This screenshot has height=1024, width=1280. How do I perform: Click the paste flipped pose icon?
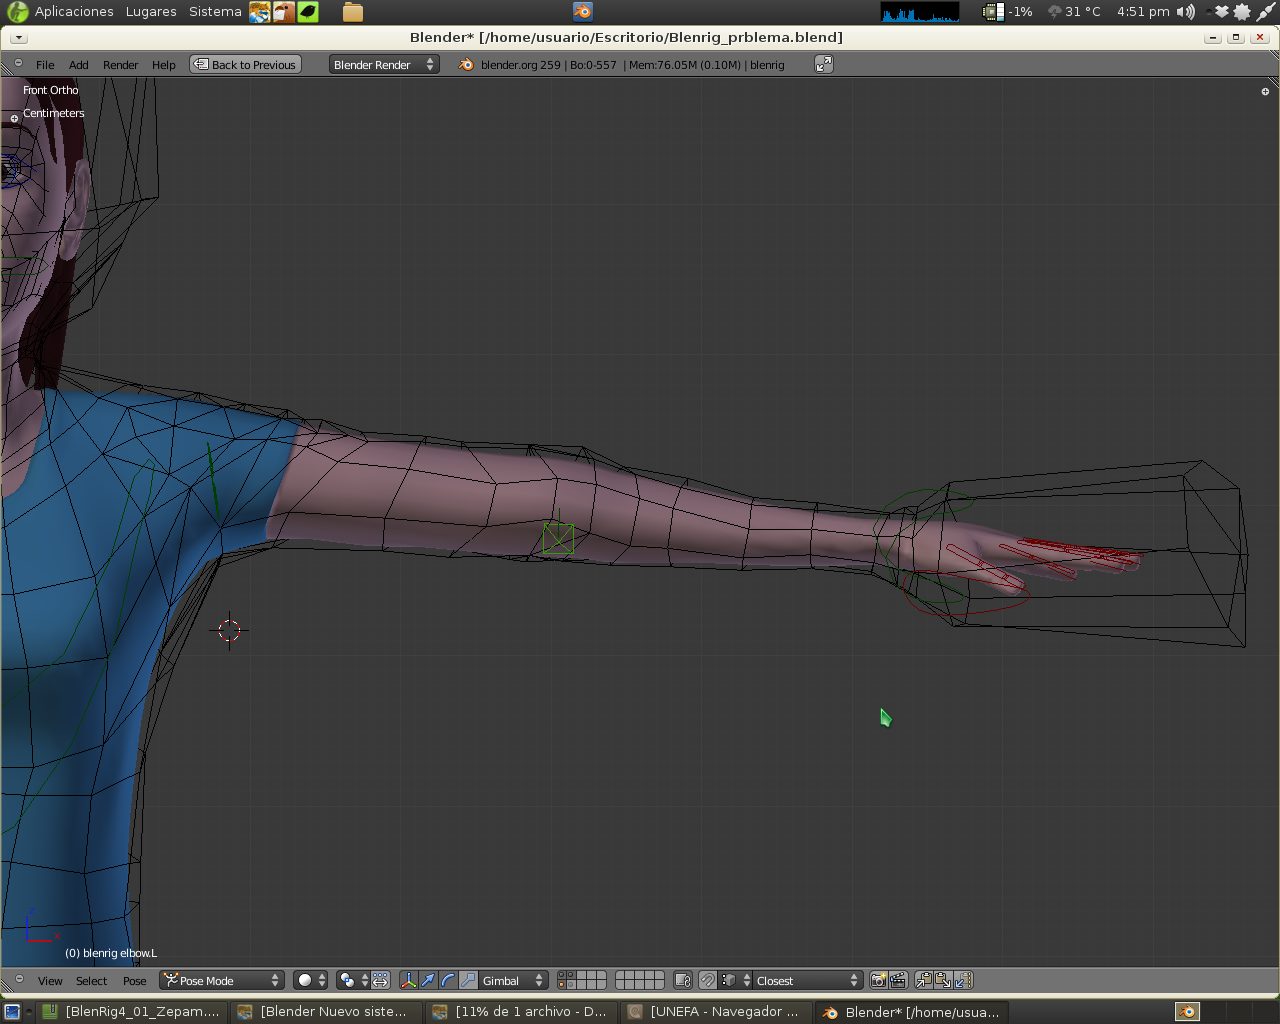coord(964,980)
